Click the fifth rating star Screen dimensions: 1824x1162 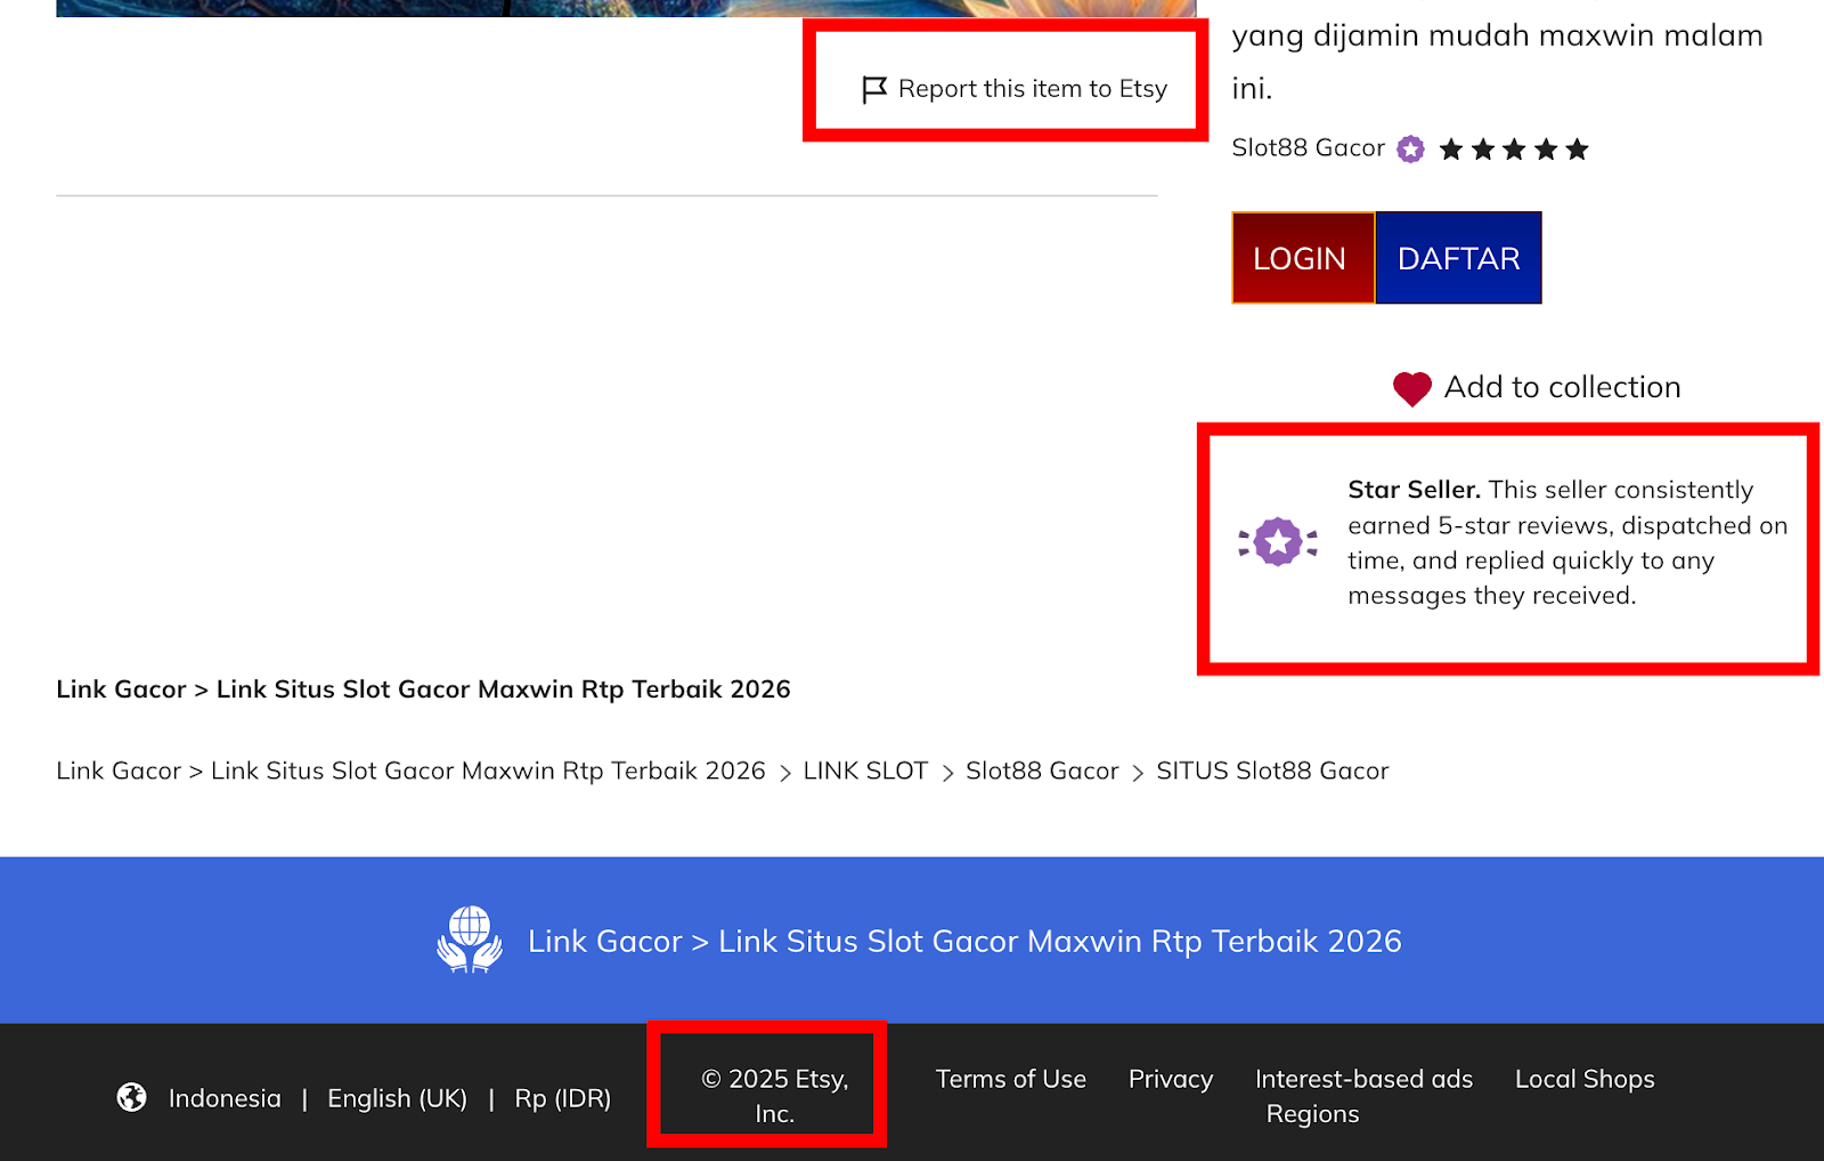click(1575, 149)
